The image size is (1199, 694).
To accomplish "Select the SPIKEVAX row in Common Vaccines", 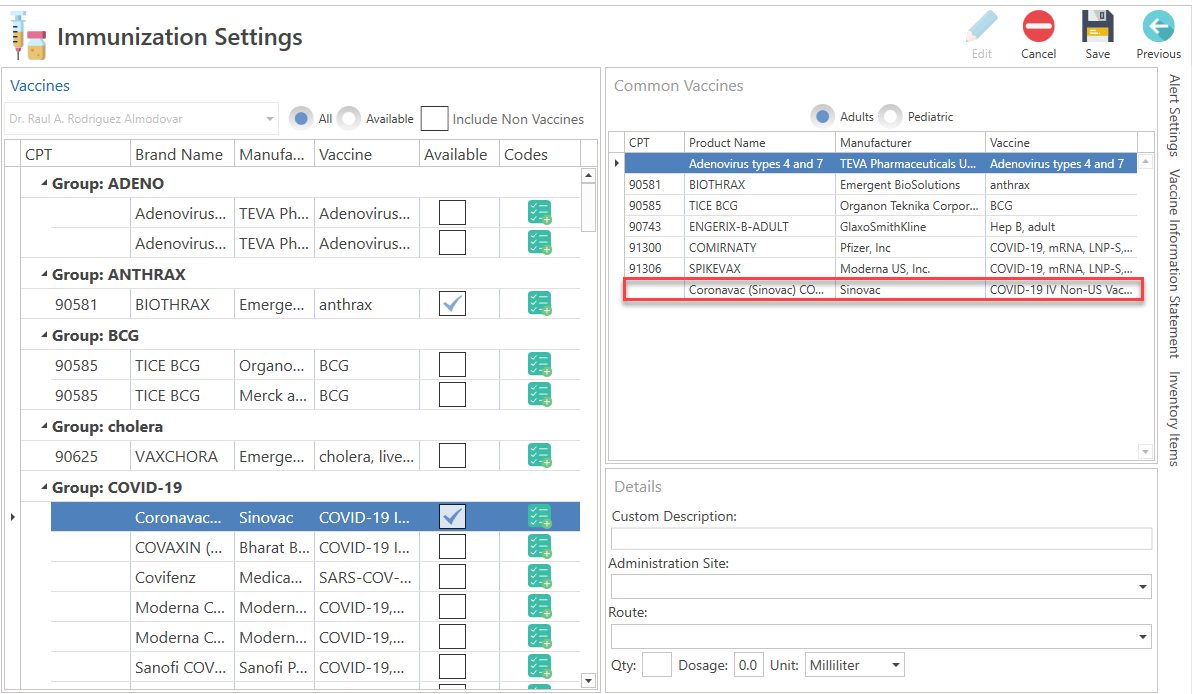I will [880, 268].
